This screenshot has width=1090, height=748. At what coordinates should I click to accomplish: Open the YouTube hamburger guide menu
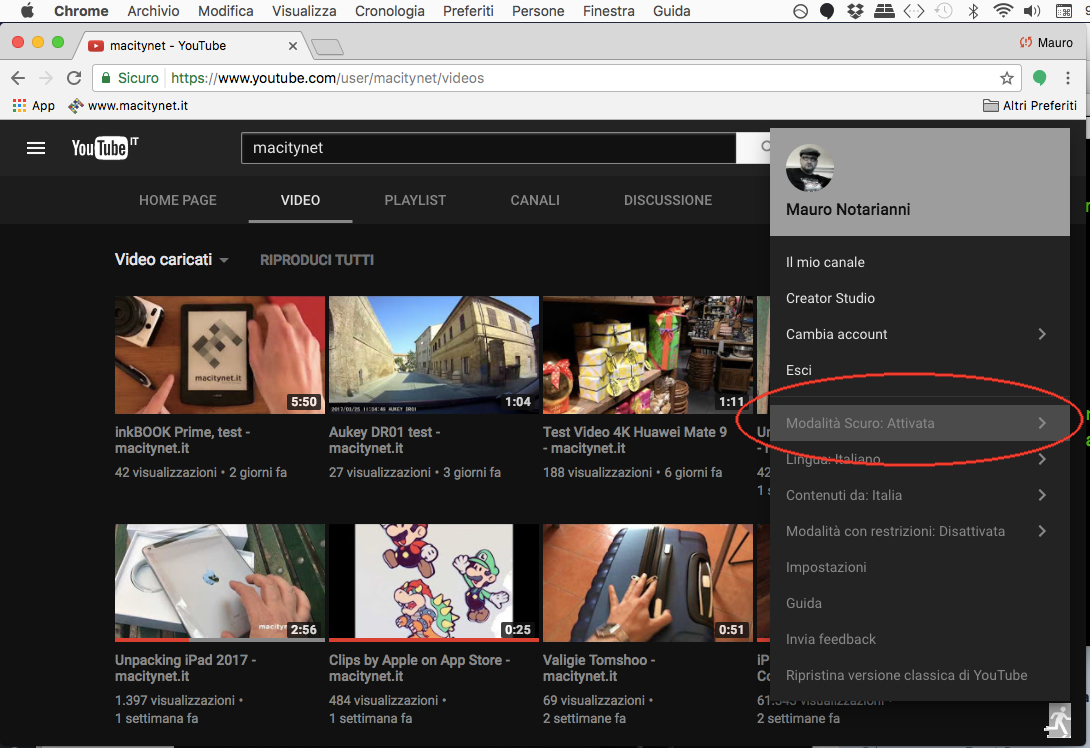35,148
